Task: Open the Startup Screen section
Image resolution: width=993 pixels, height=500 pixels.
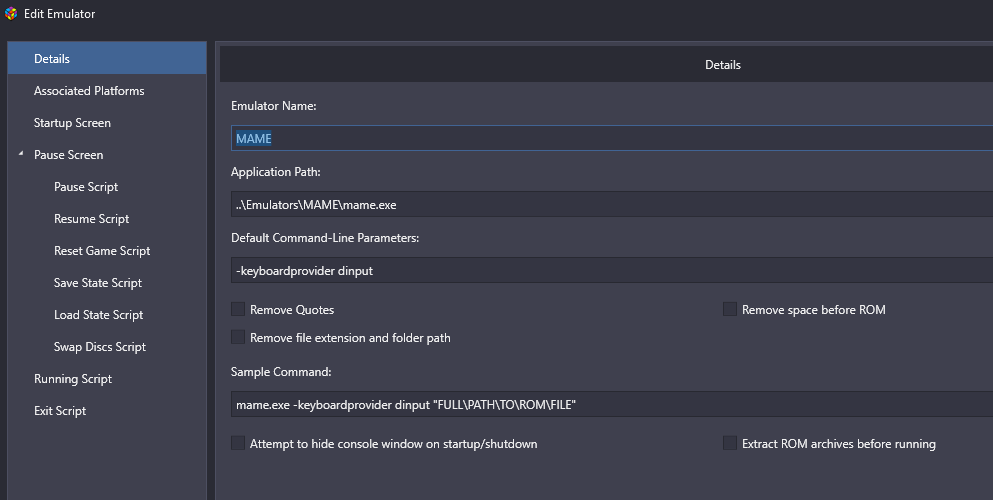Action: pos(72,123)
